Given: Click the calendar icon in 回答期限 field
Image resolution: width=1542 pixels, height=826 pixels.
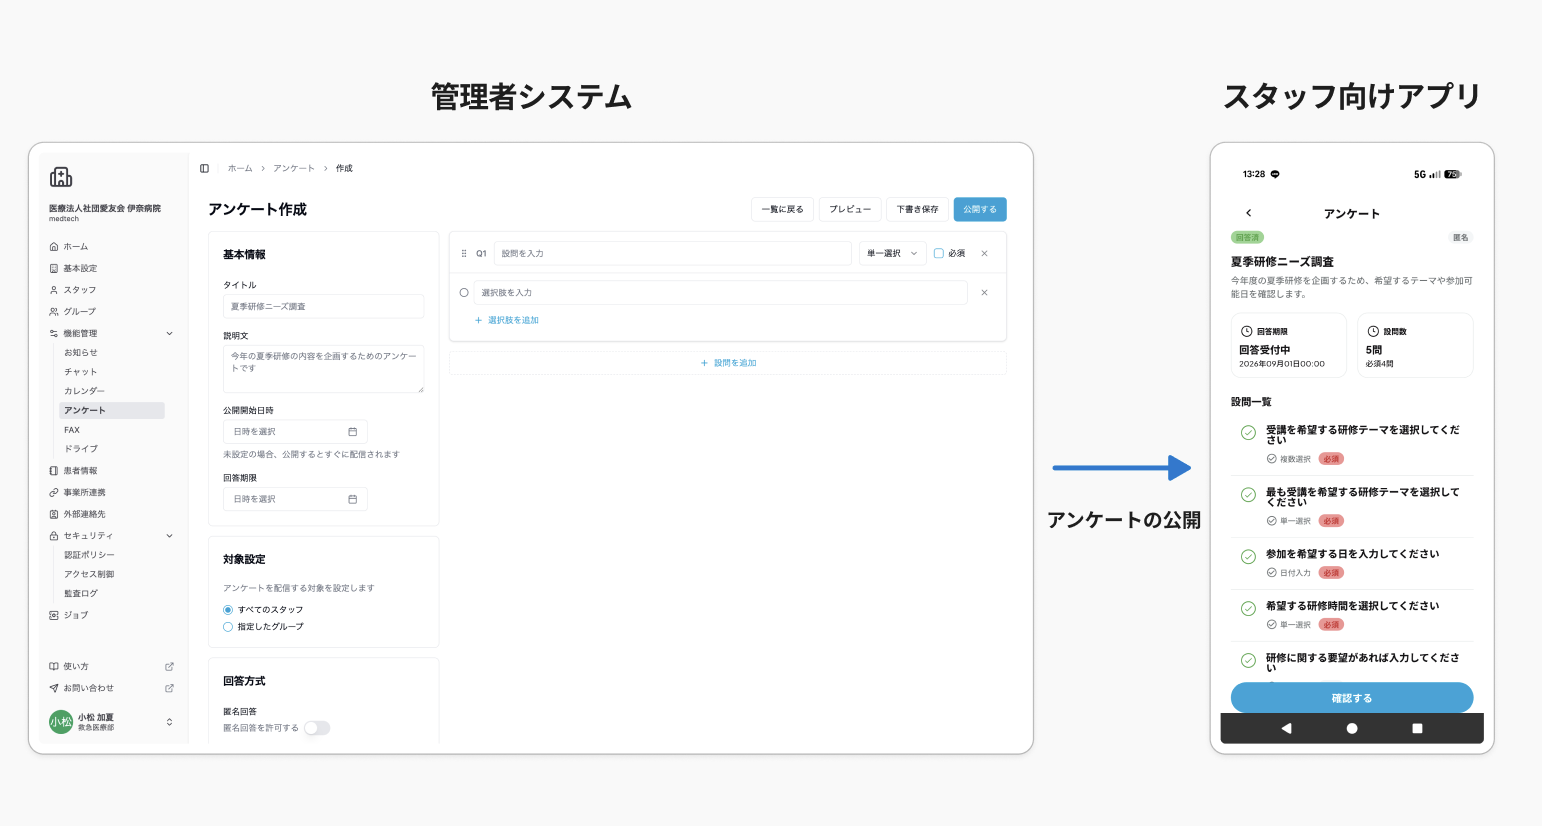Looking at the screenshot, I should 352,499.
